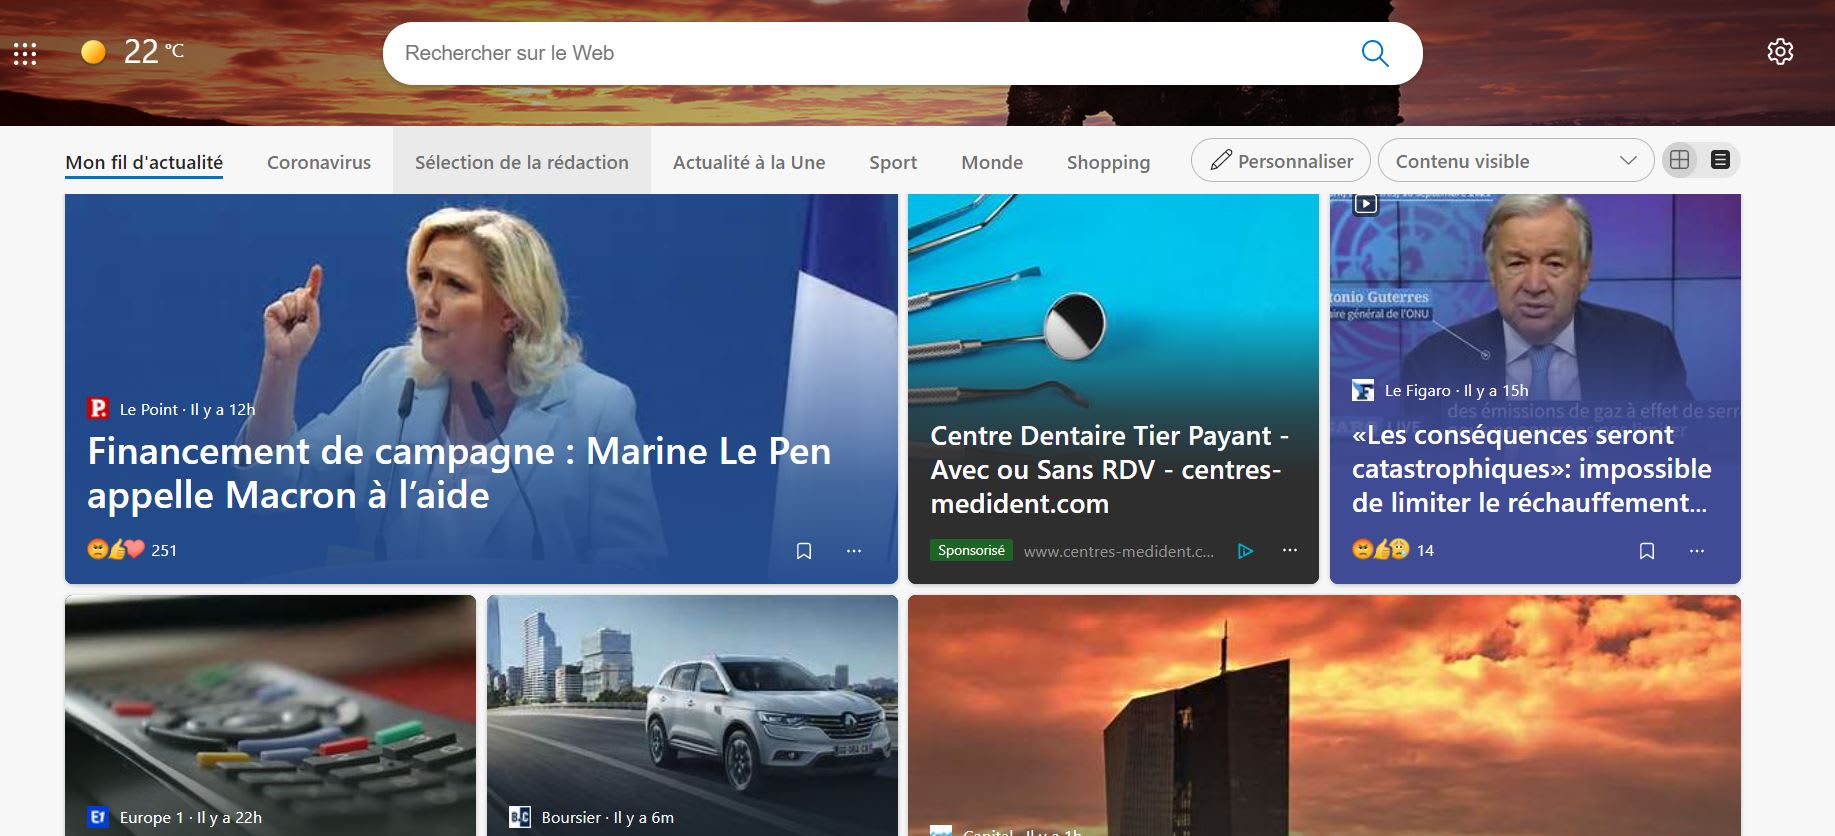Open page settings gear icon

click(1780, 52)
